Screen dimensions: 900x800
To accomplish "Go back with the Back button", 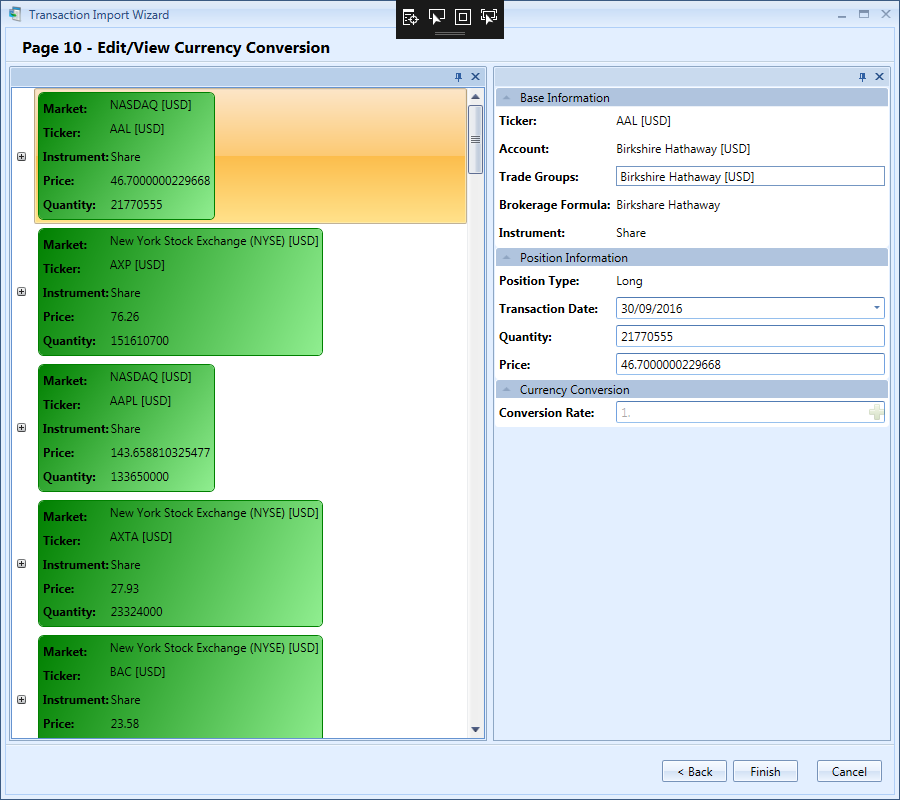I will 695,772.
